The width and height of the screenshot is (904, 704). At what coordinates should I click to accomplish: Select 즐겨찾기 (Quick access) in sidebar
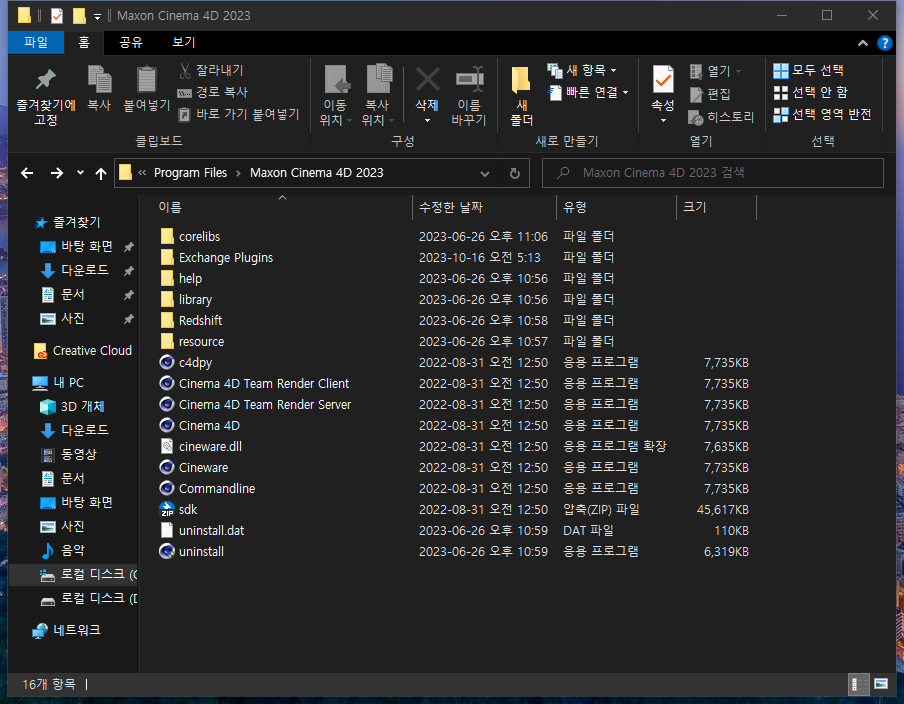67,223
